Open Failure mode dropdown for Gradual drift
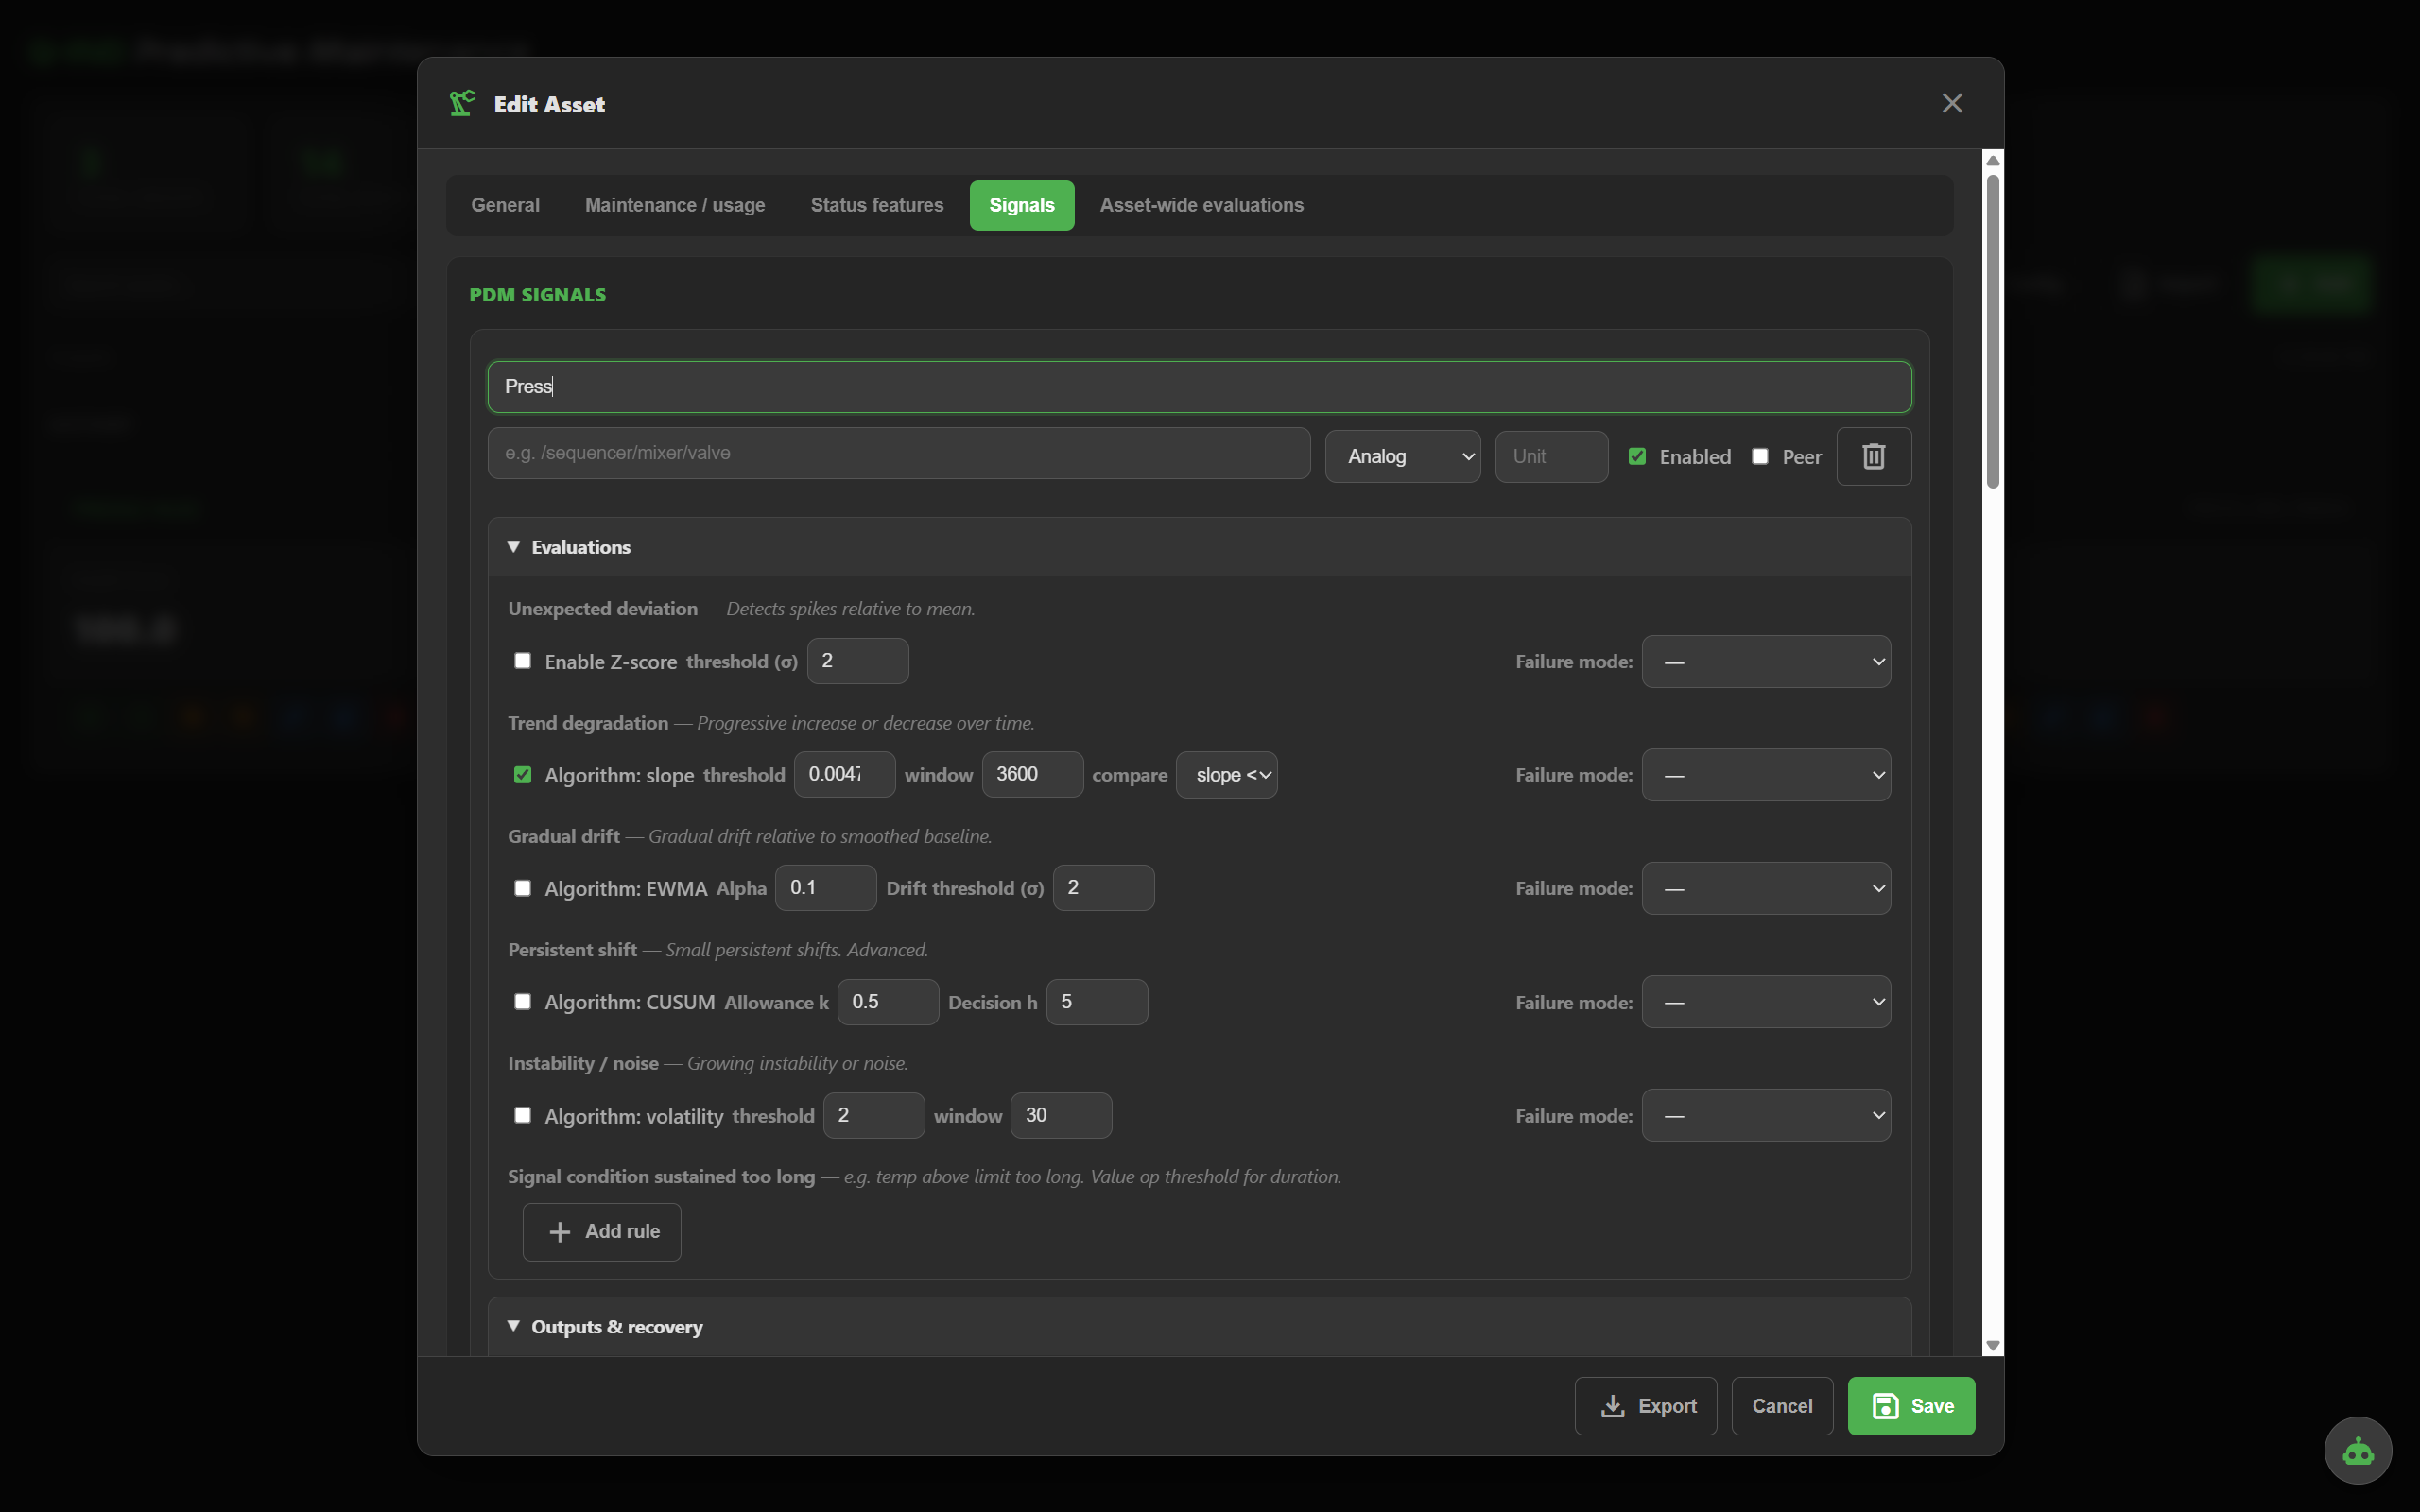The height and width of the screenshot is (1512, 2420). (x=1766, y=888)
